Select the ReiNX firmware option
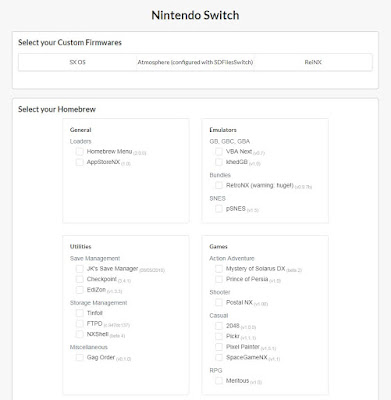 [x=313, y=62]
